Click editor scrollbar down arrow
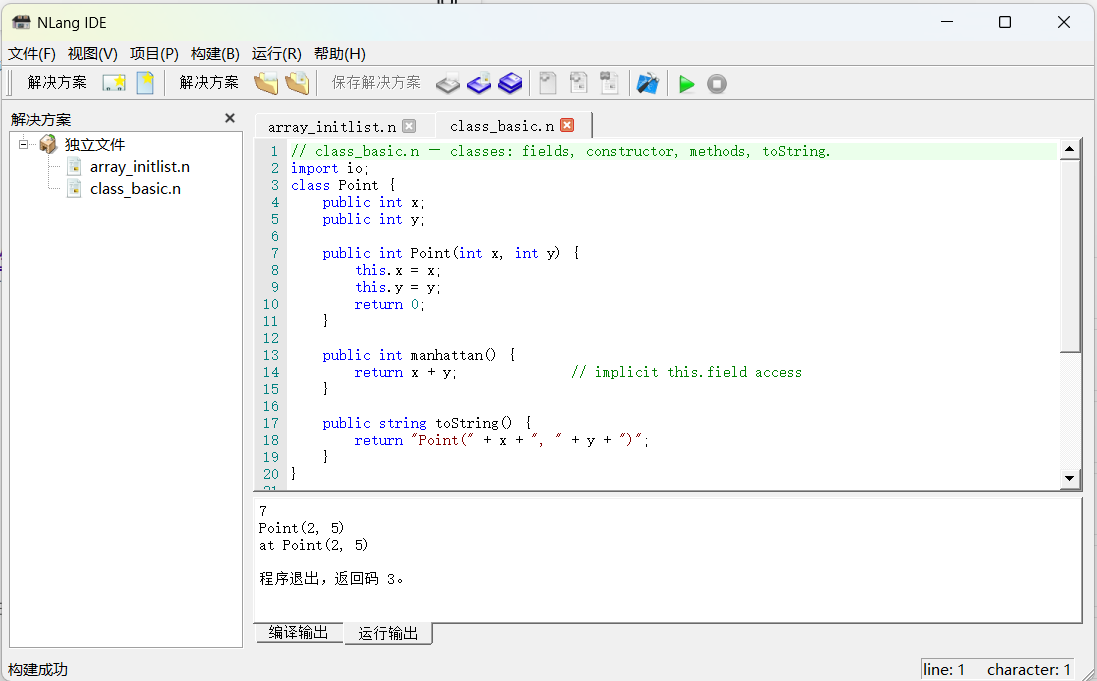Viewport: 1097px width, 681px height. [1069, 479]
